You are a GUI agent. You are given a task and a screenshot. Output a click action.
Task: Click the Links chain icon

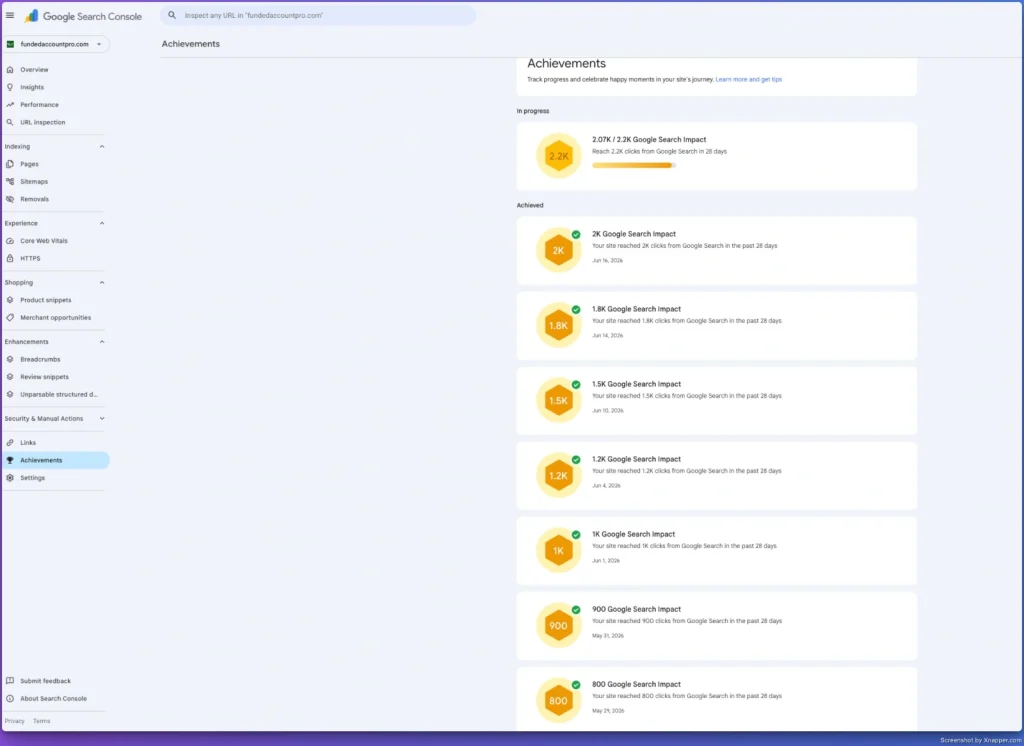10,443
